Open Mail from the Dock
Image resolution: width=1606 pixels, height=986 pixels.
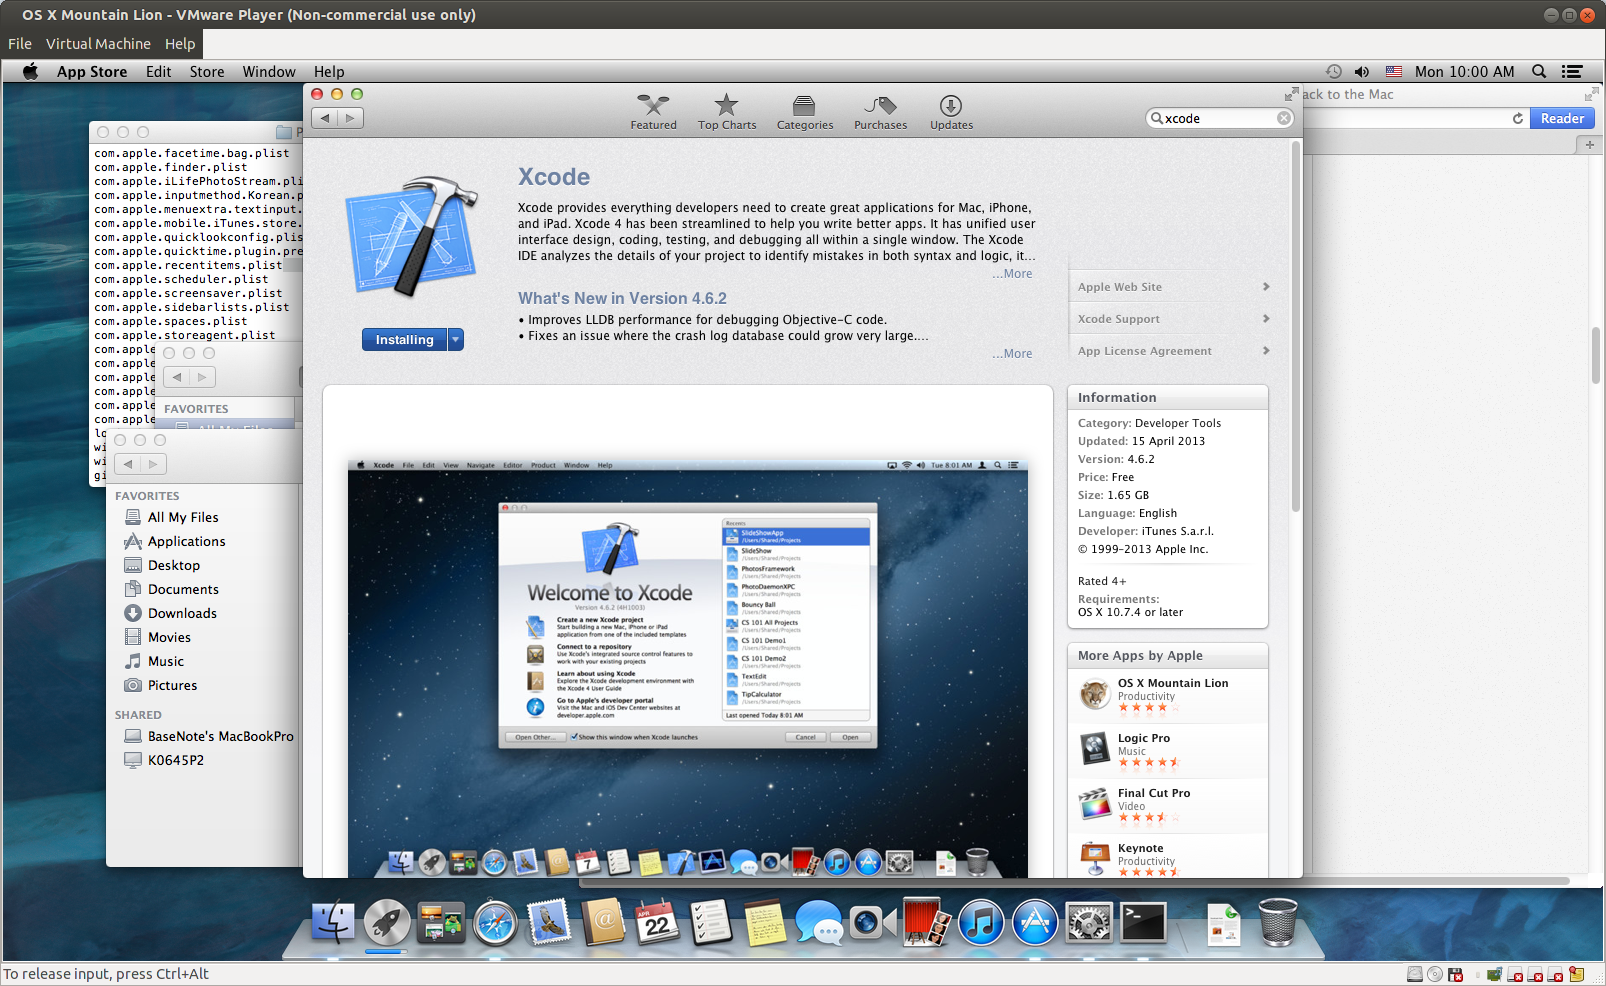[x=549, y=922]
